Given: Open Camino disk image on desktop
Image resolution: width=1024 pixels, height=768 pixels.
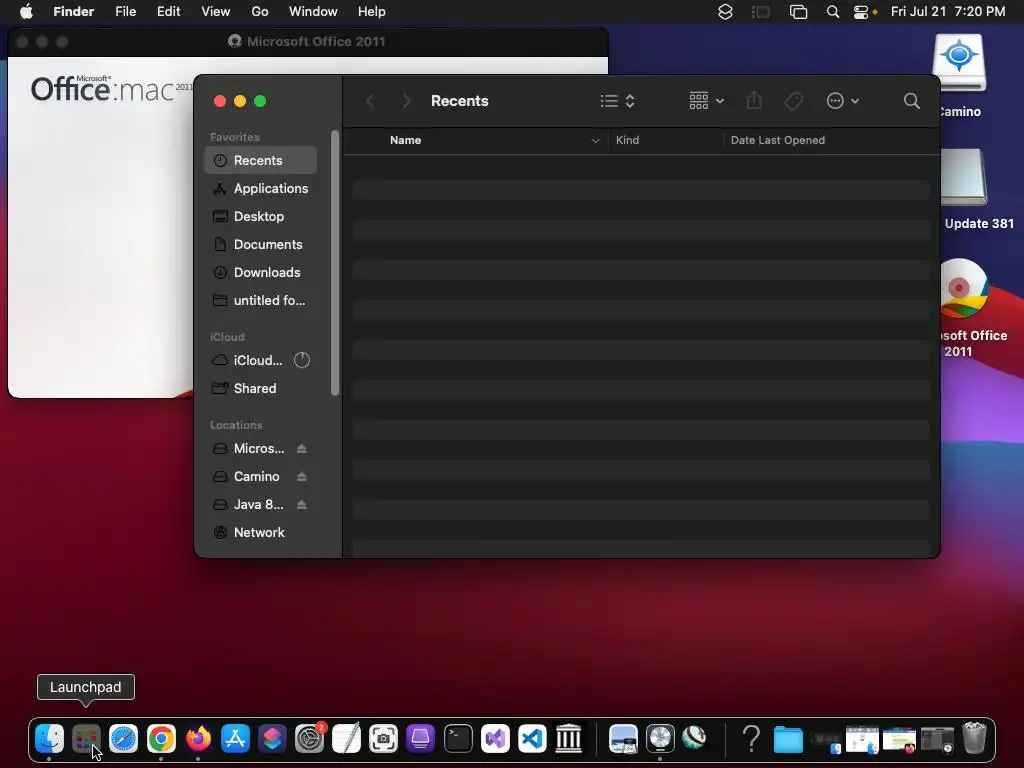Looking at the screenshot, I should [959, 63].
